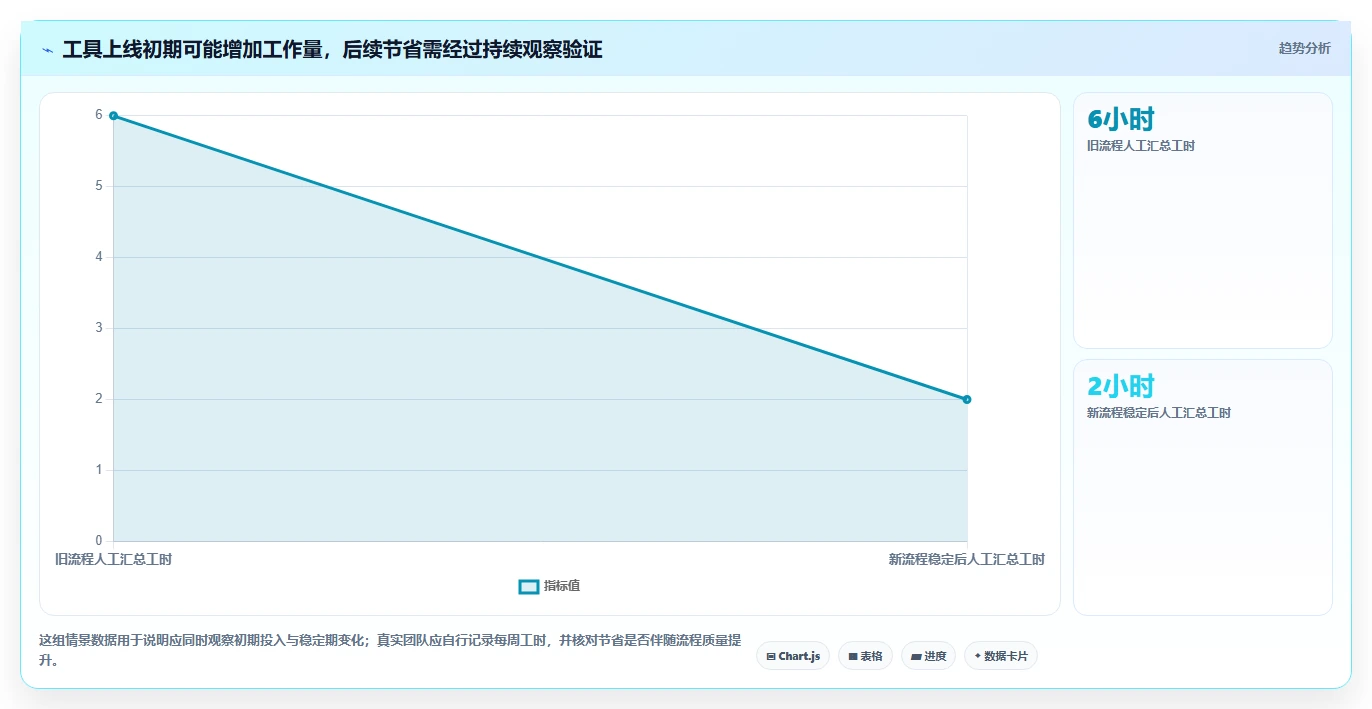Click the lightning icon beside the title

point(47,50)
